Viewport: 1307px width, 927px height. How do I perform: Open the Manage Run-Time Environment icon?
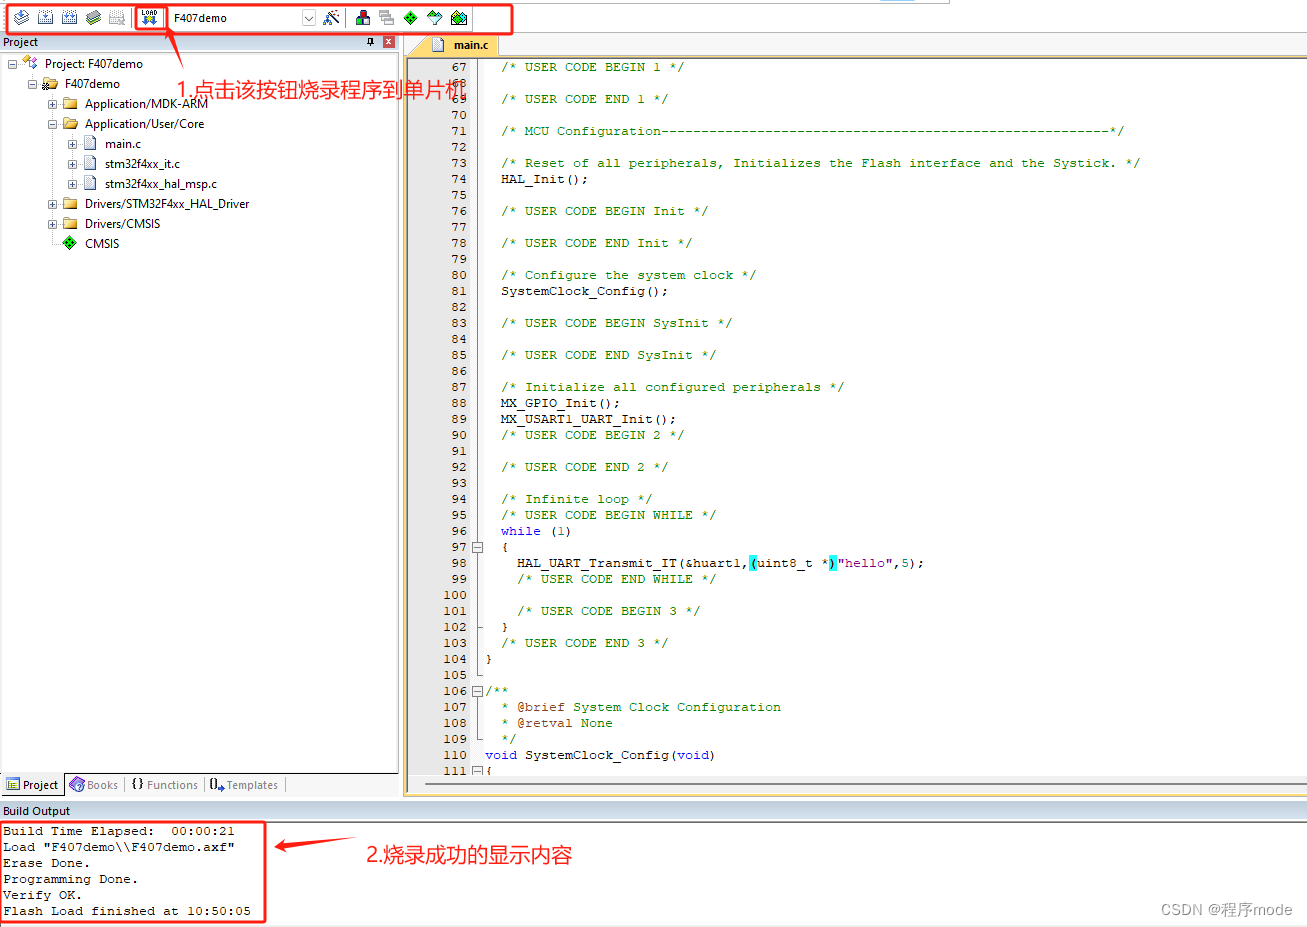pos(411,18)
